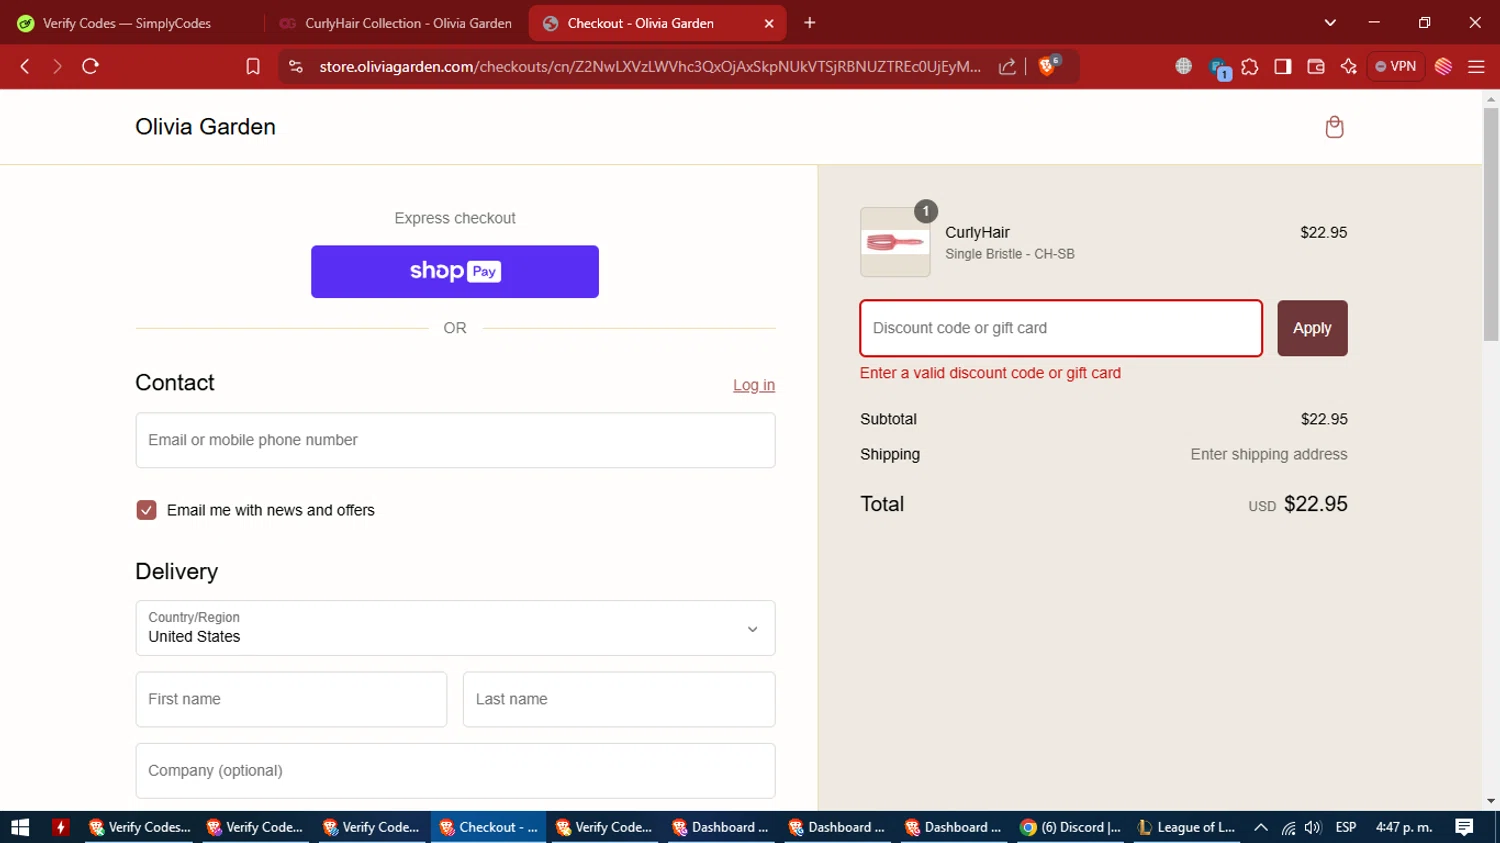
Task: Pay with Shop Pay express button
Action: (455, 271)
